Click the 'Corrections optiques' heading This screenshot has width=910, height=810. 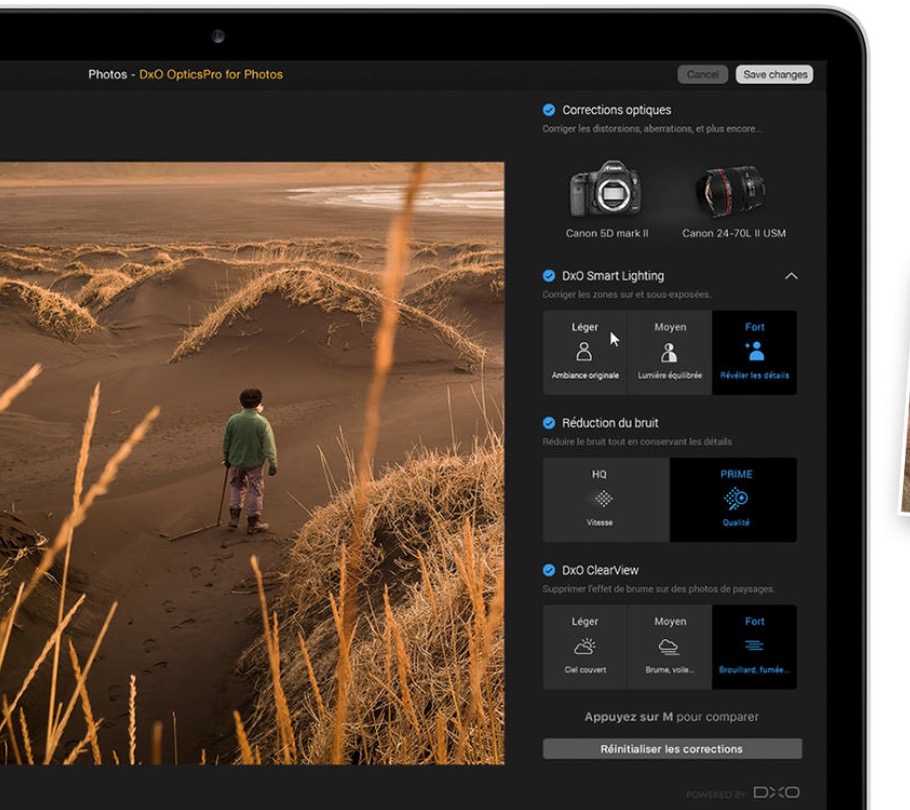pyautogui.click(x=616, y=110)
